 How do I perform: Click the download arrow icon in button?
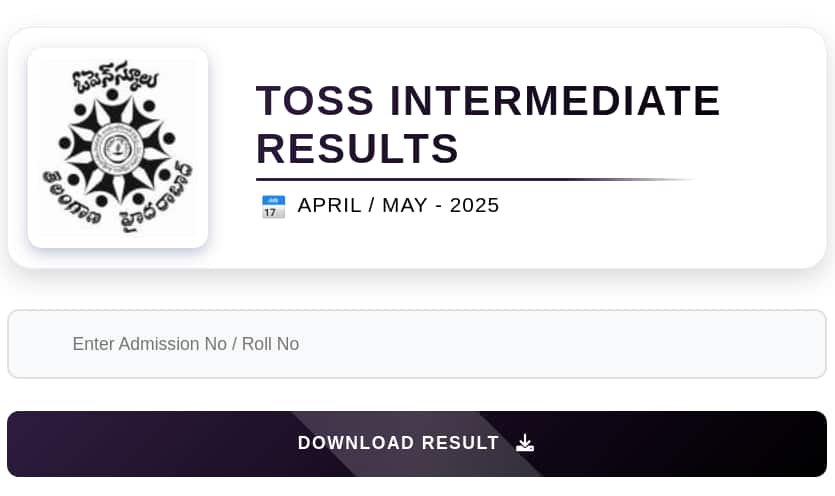pos(525,443)
